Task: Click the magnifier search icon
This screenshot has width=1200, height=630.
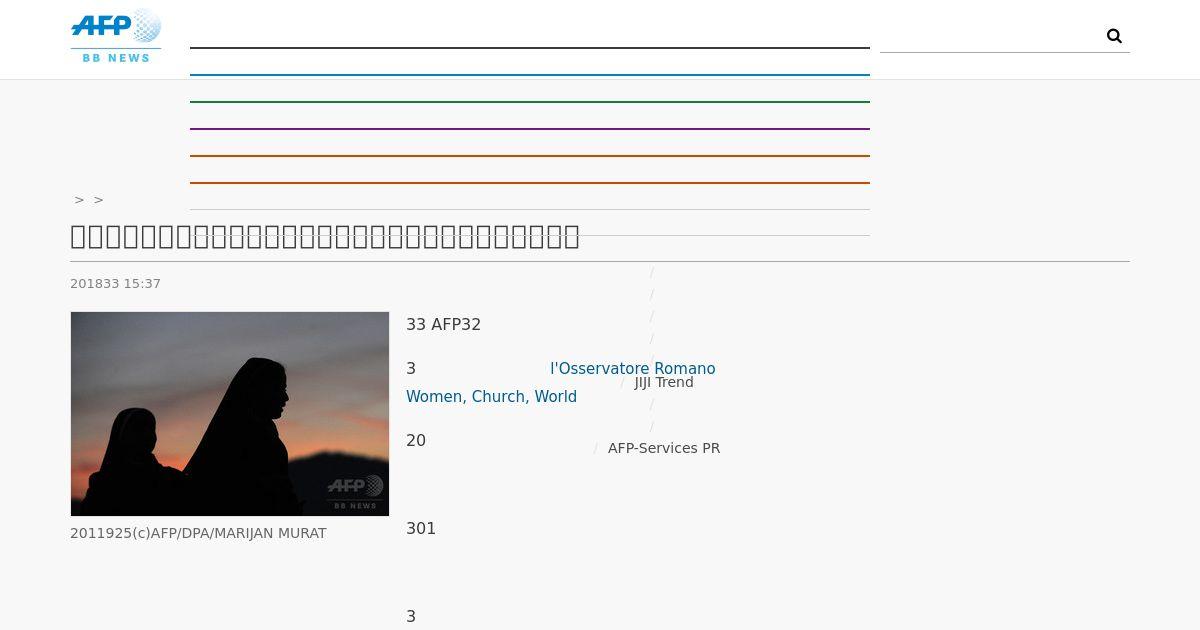Action: click(x=1114, y=36)
